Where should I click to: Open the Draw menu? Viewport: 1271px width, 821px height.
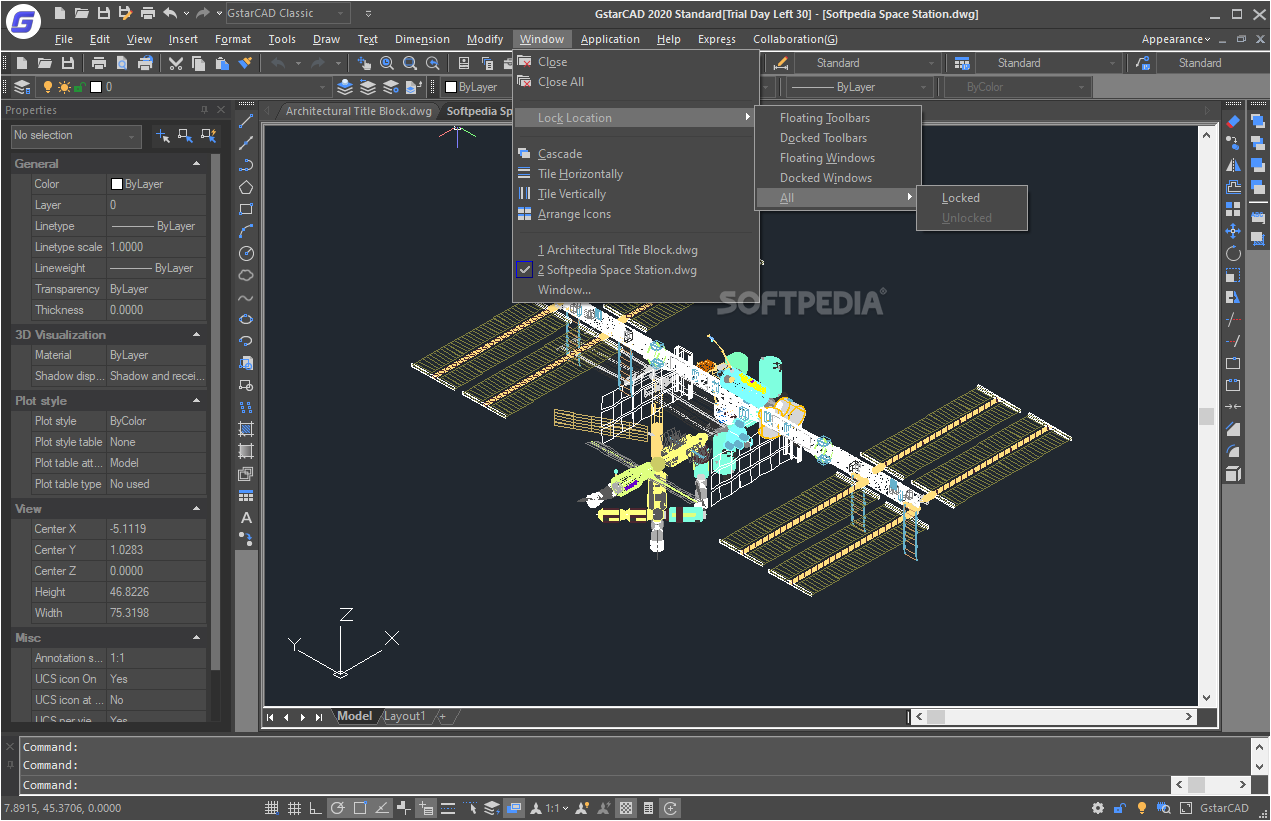tap(326, 39)
